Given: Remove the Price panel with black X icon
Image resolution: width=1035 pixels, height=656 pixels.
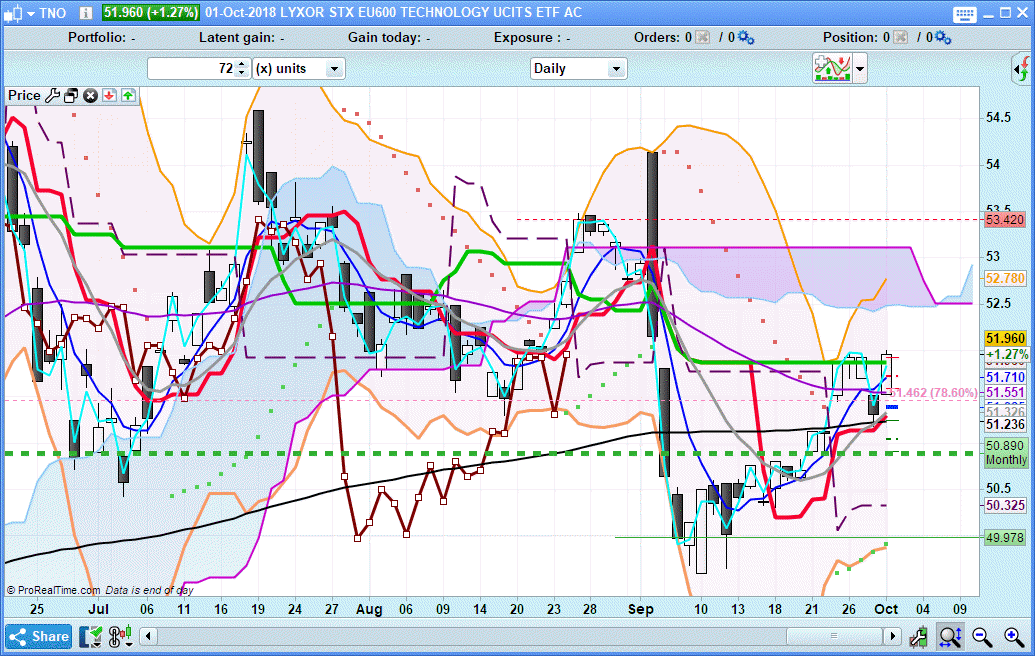Looking at the screenshot, I should click(x=90, y=95).
